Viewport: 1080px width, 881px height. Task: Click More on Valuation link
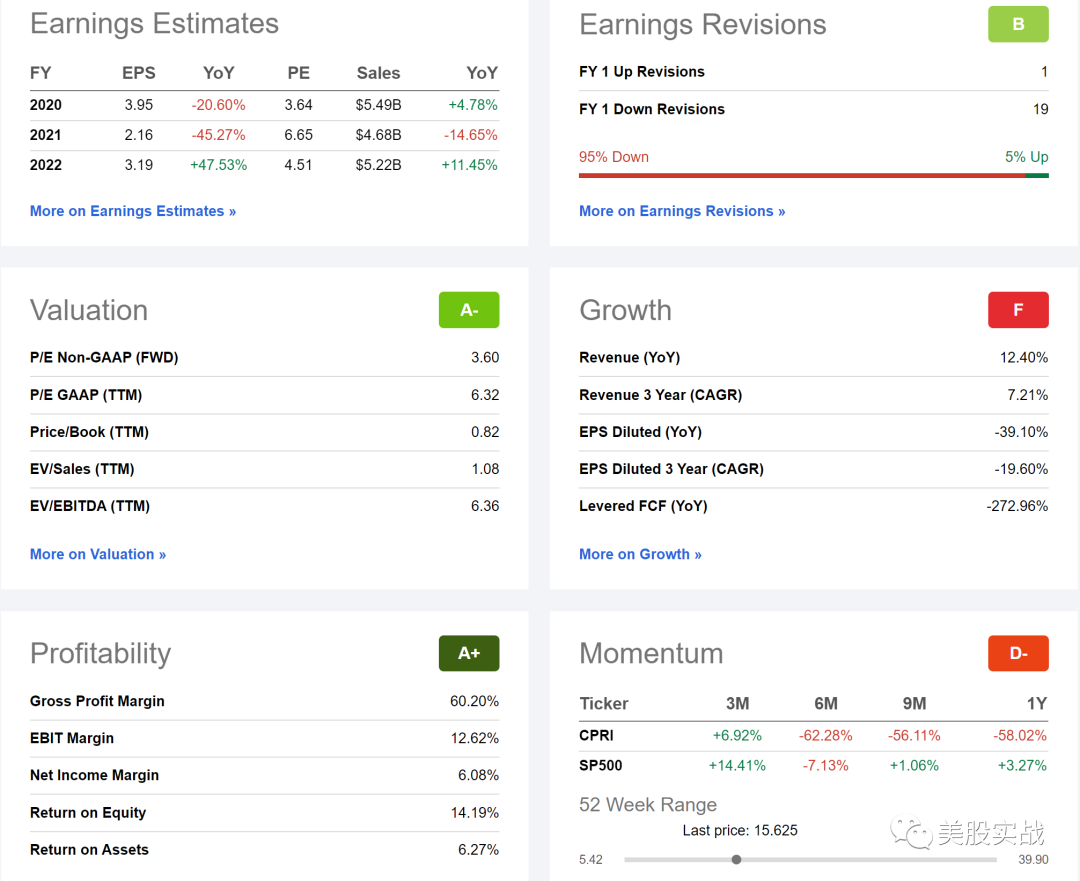coord(98,554)
